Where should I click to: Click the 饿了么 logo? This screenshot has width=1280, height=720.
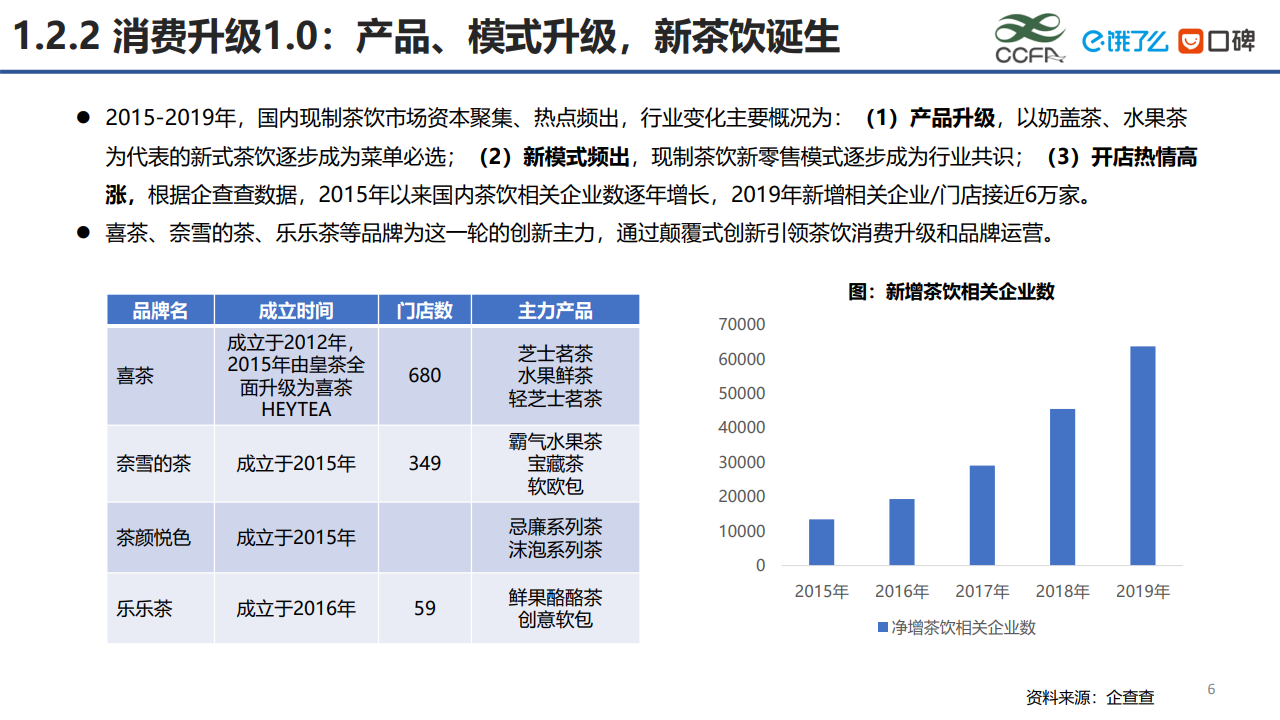(1125, 40)
